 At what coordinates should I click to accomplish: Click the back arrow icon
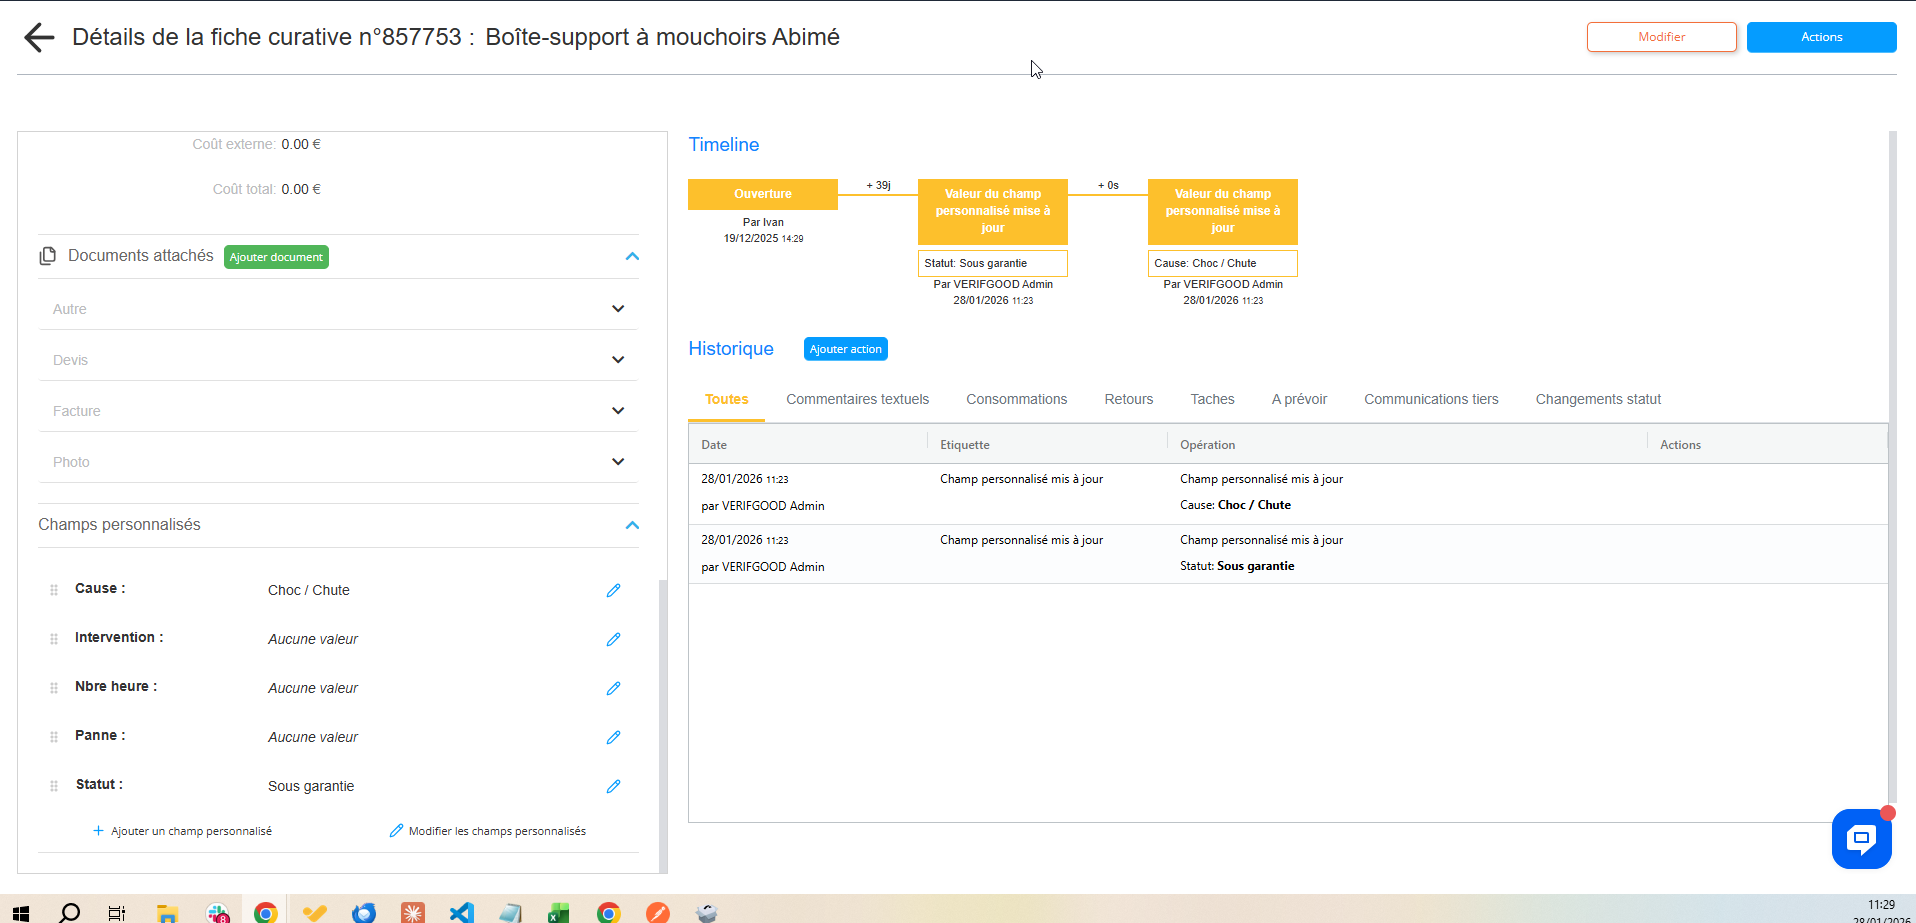point(39,38)
